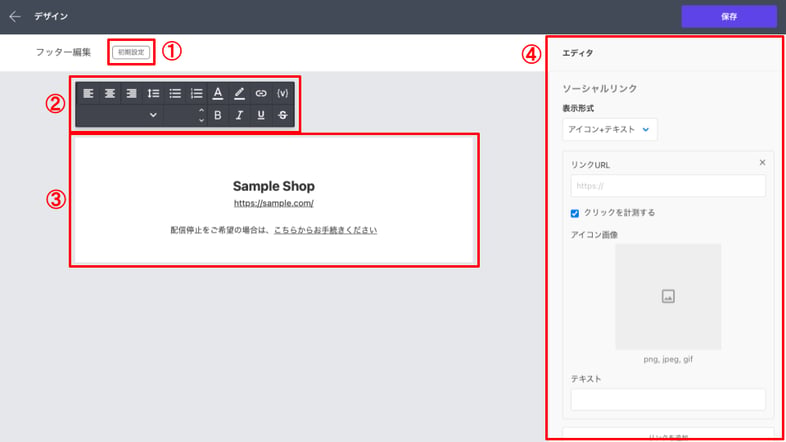
Task: Select the Sample Shop heading text
Action: [274, 186]
